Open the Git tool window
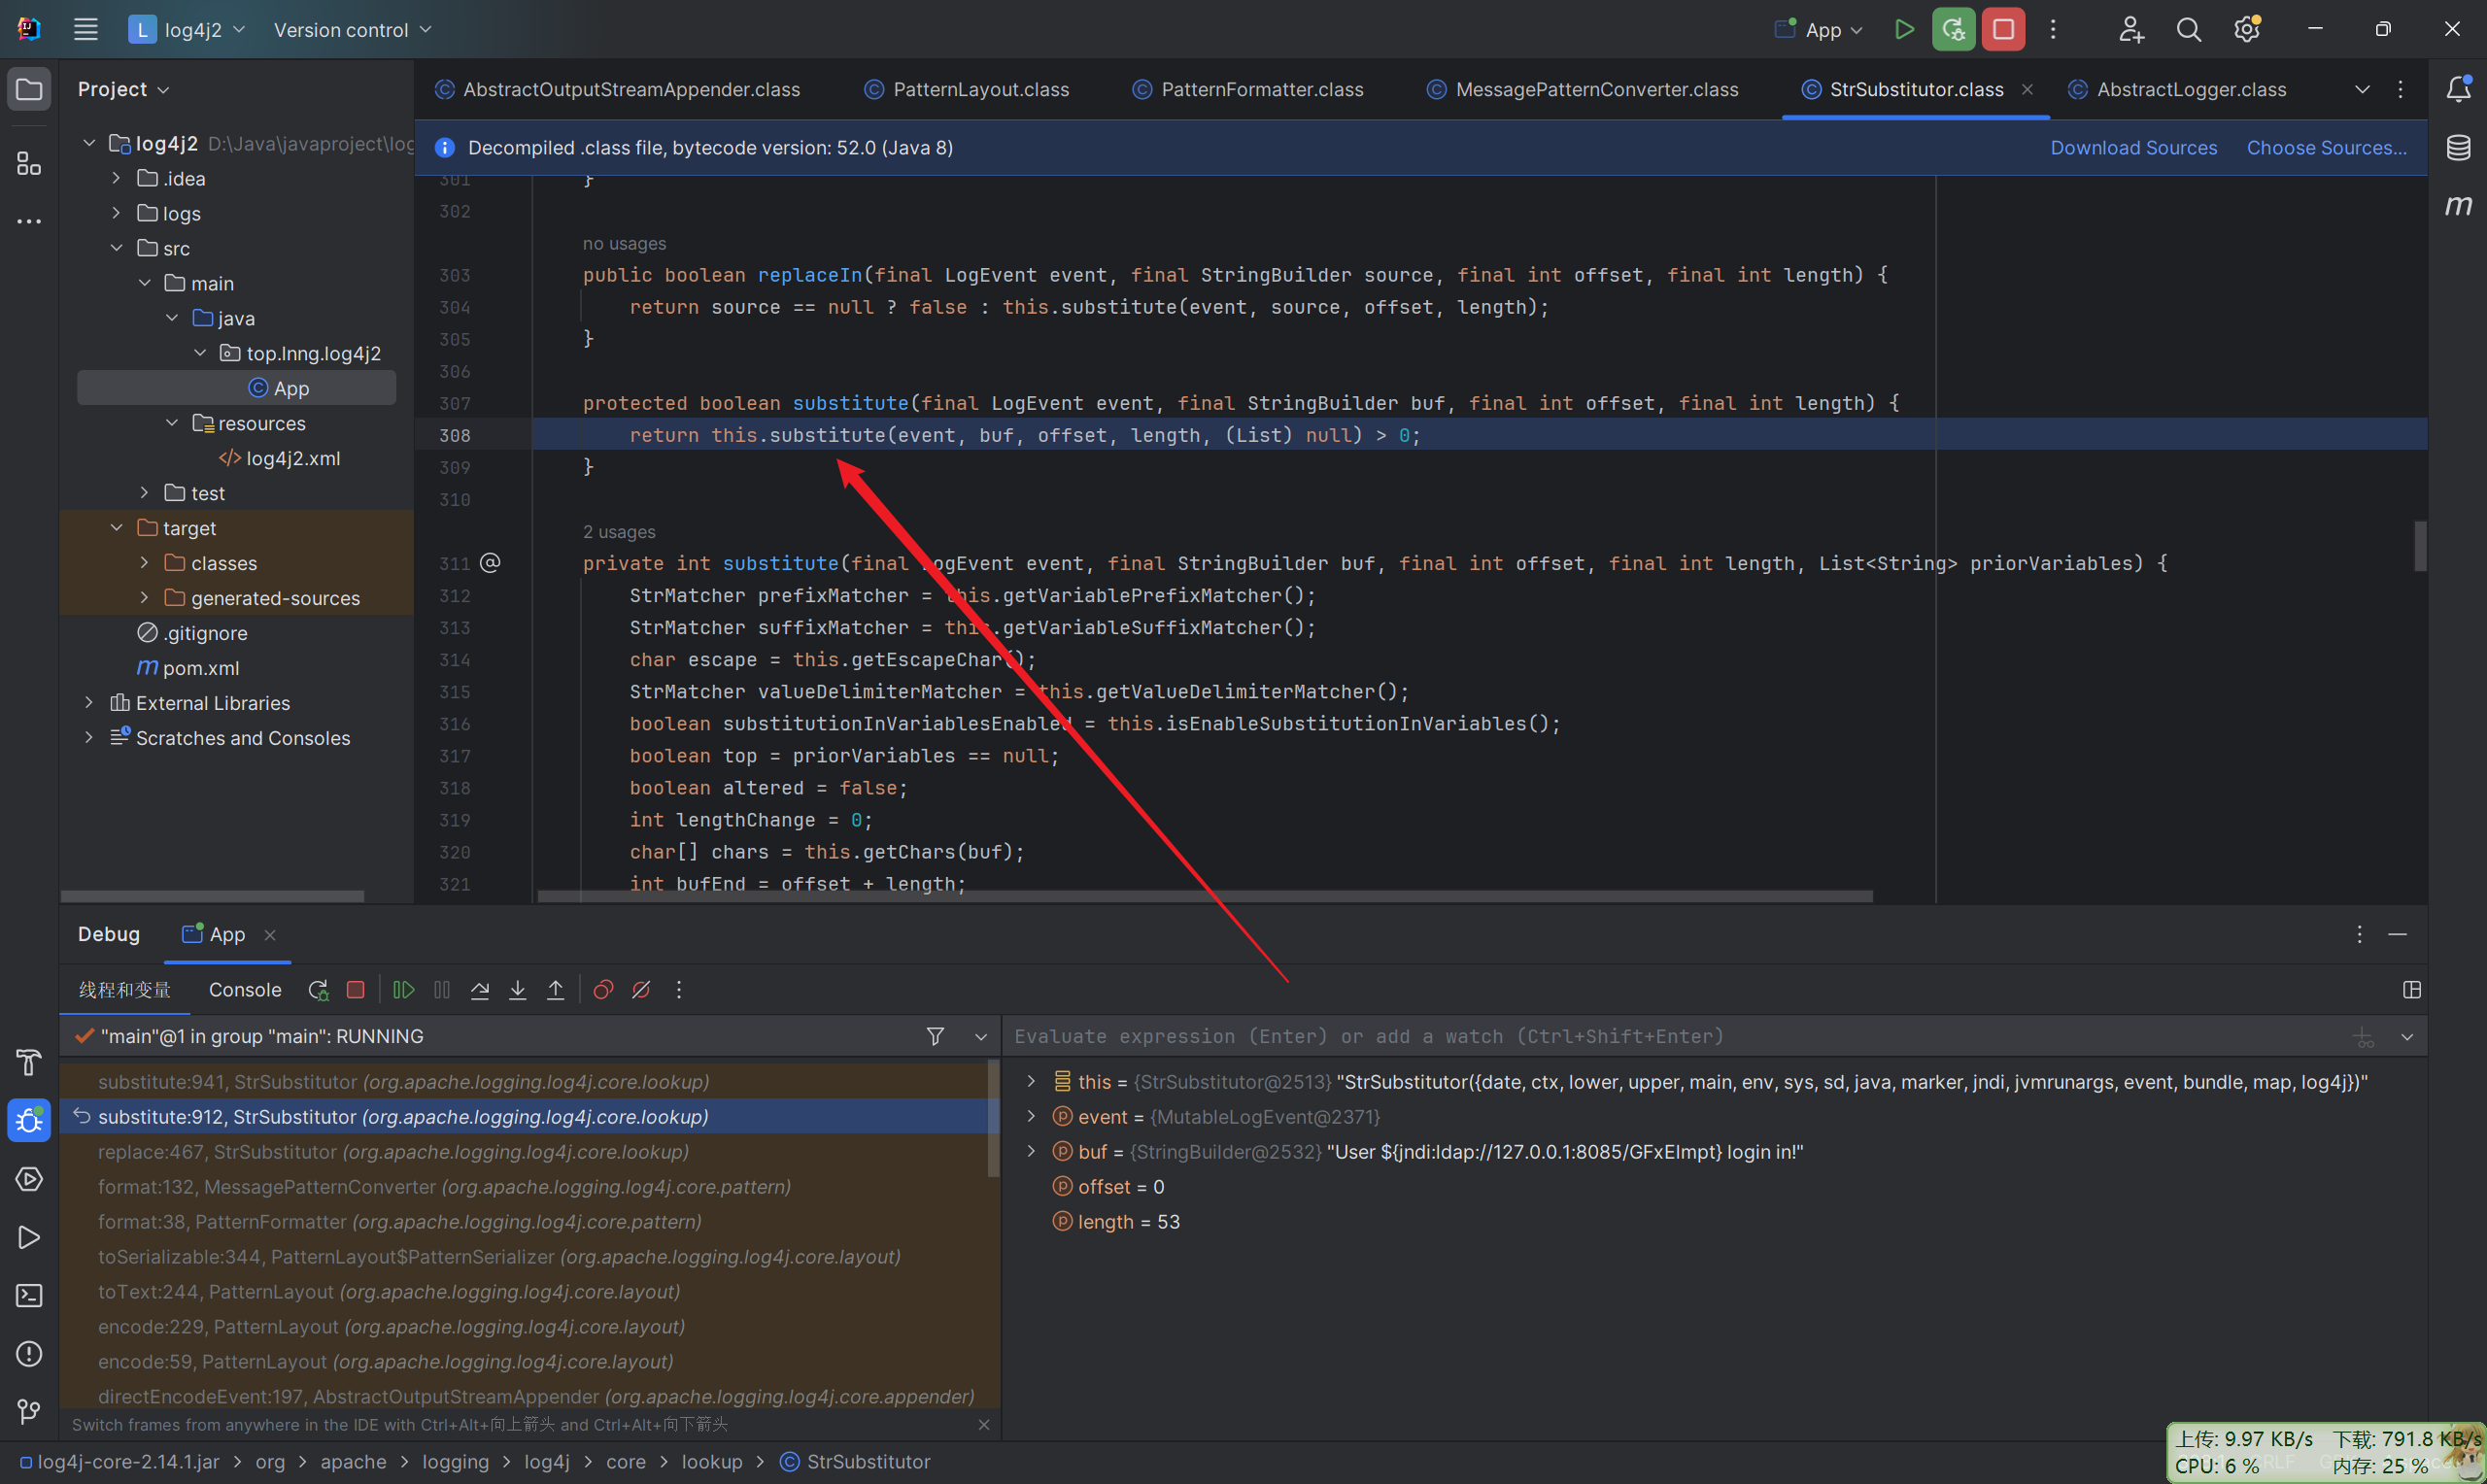Viewport: 2487px width, 1484px height. (x=29, y=1411)
